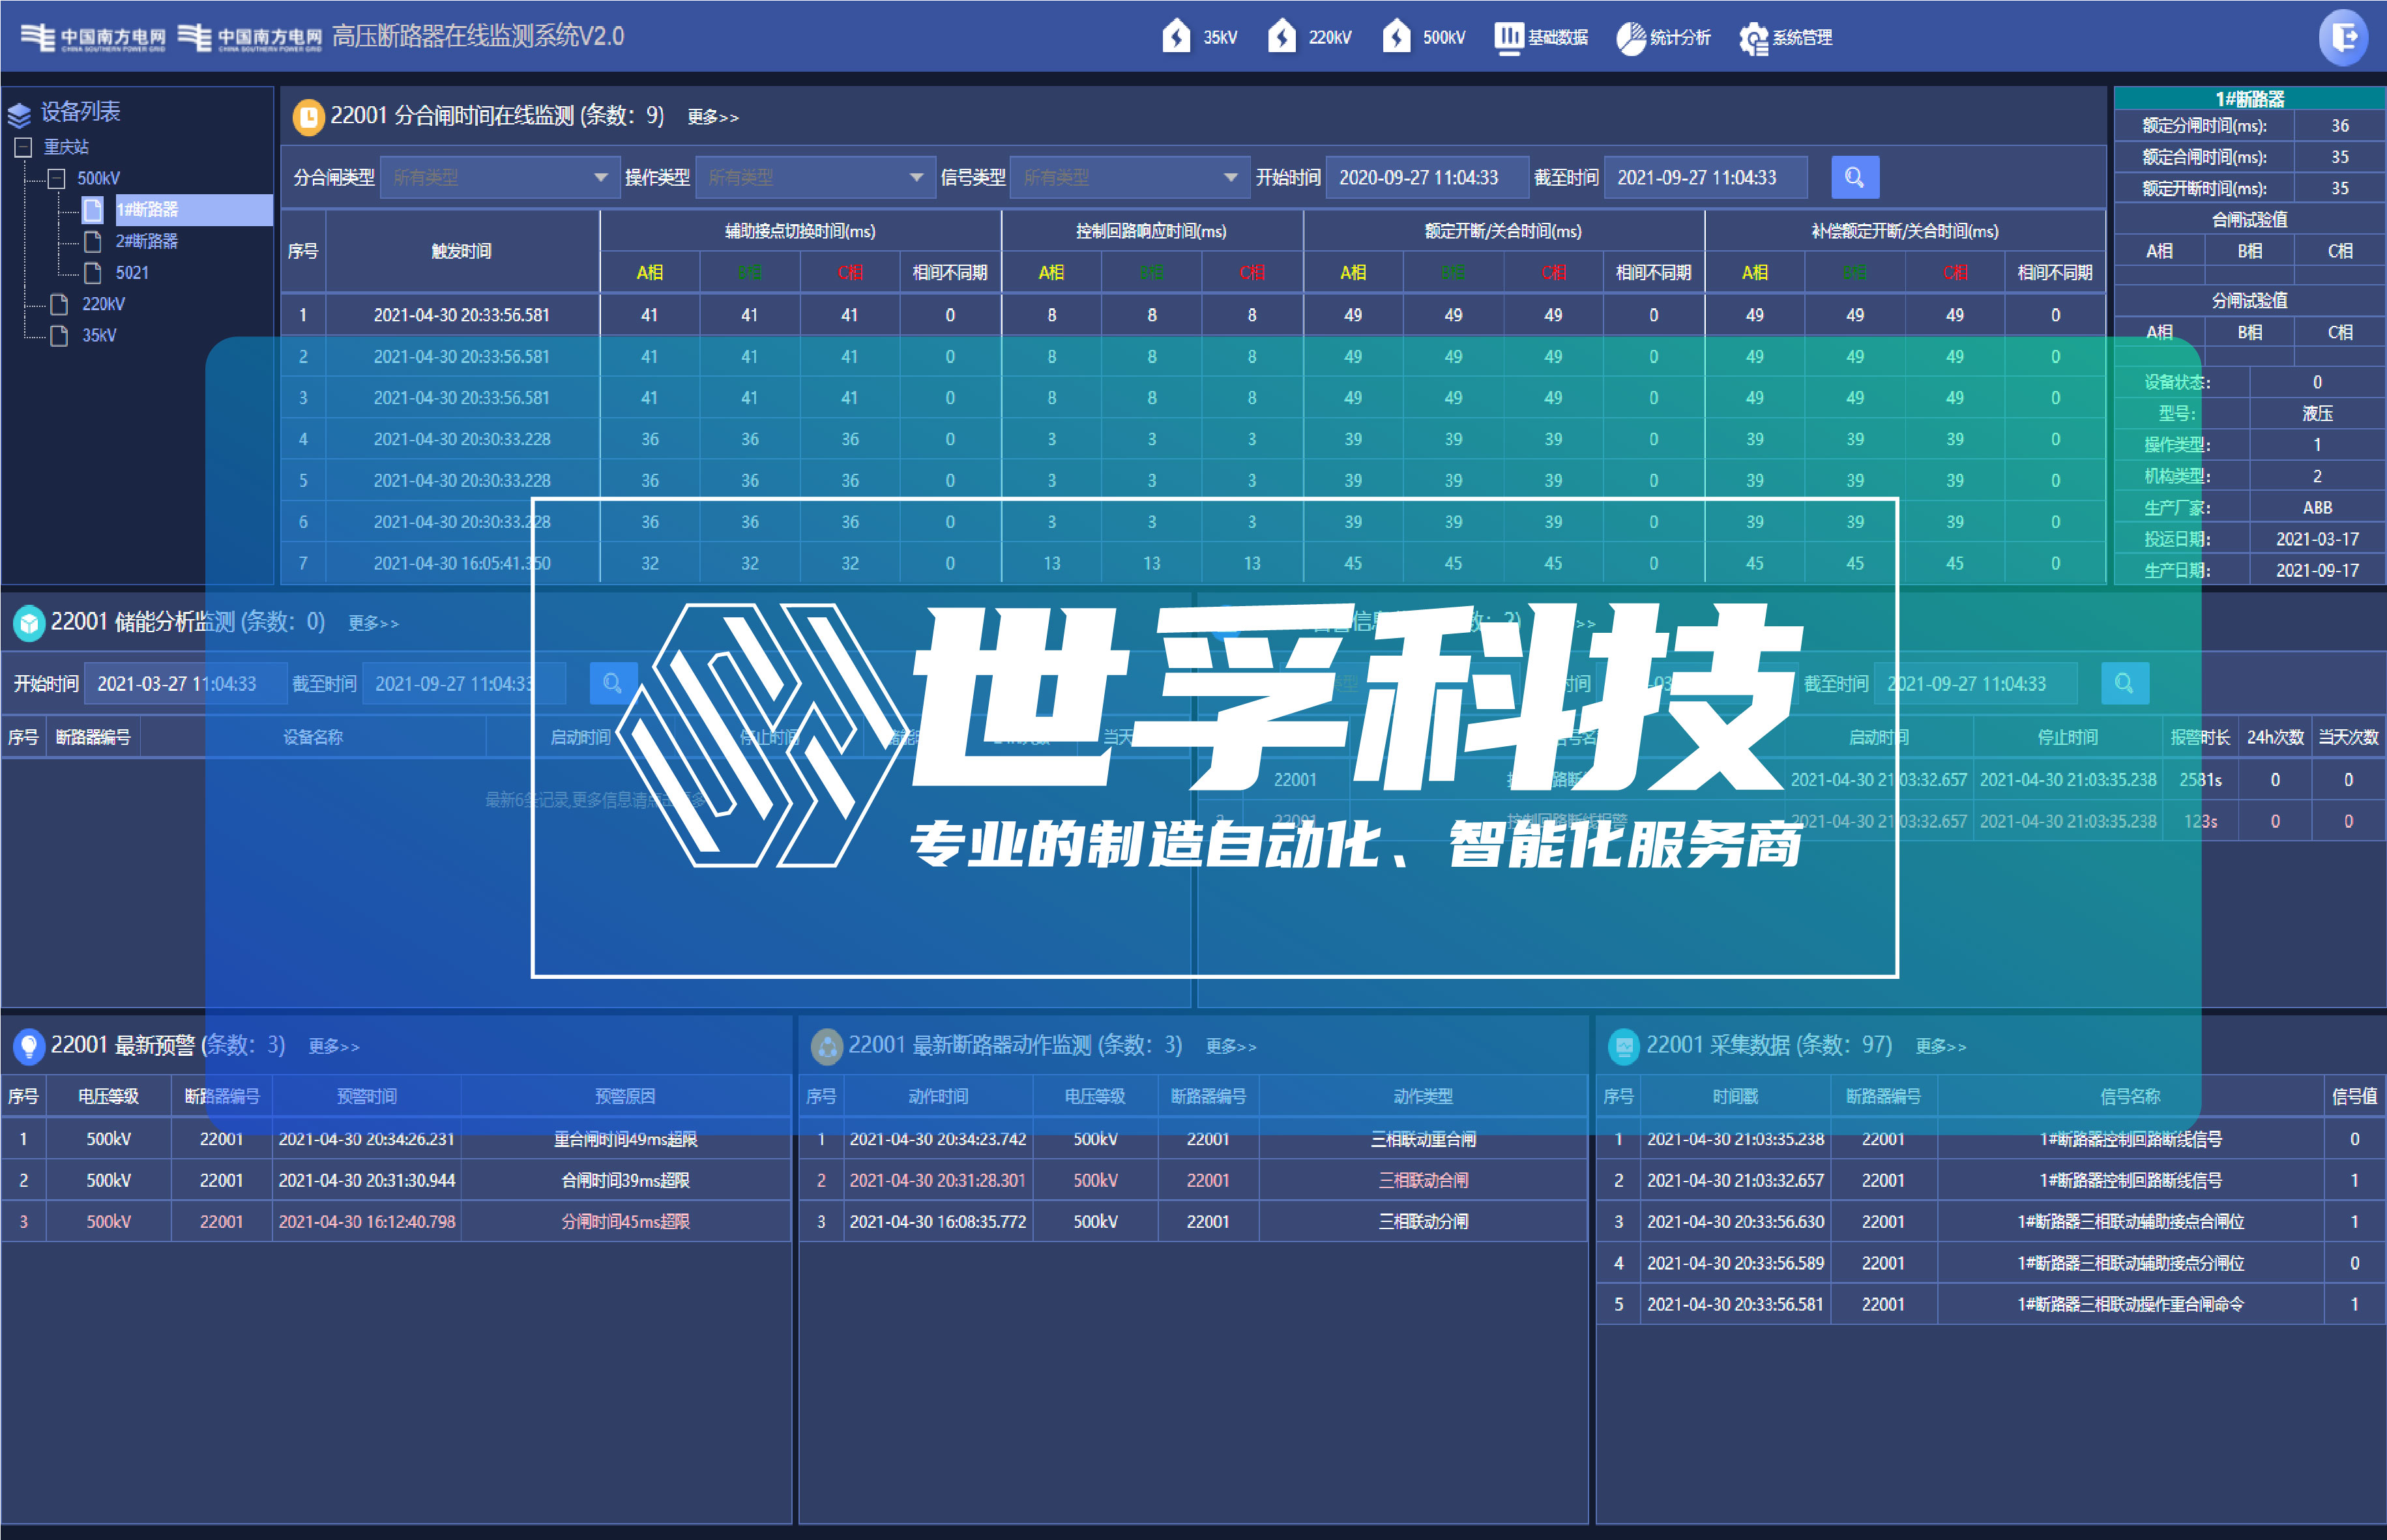Click 更多>> link for 采集数据

[1941, 1046]
